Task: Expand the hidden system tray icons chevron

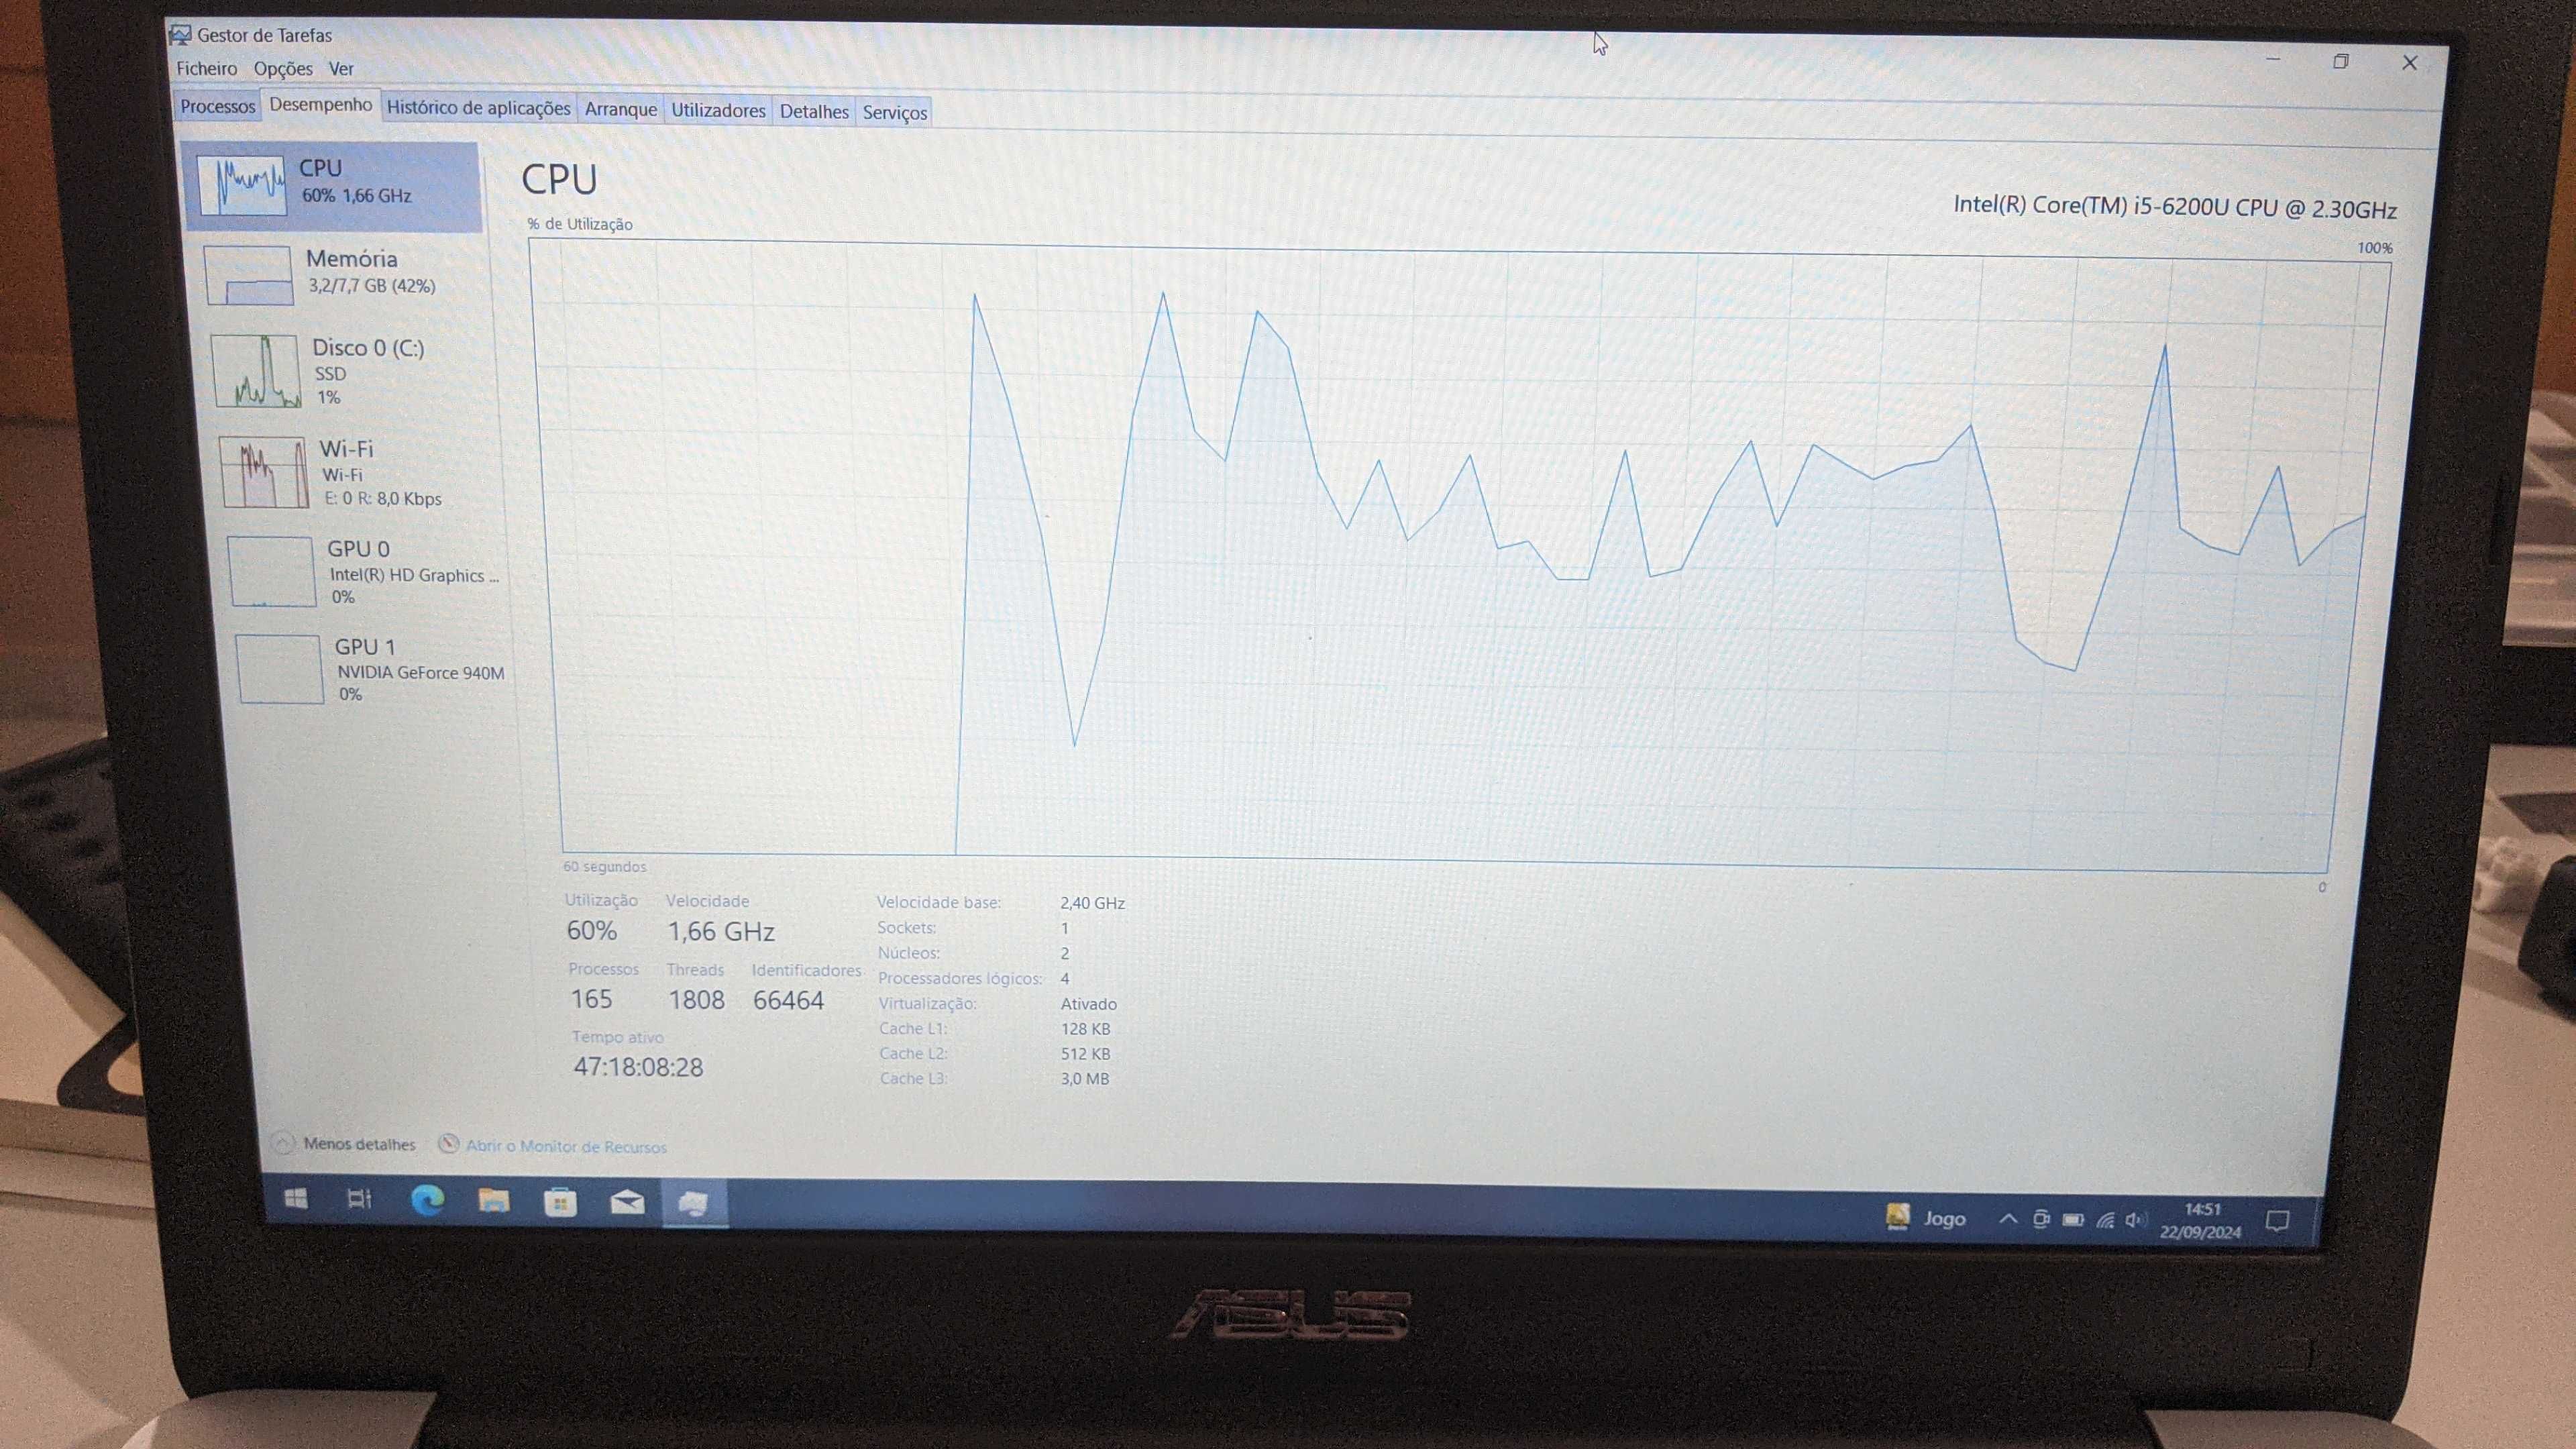Action: 2007,1218
